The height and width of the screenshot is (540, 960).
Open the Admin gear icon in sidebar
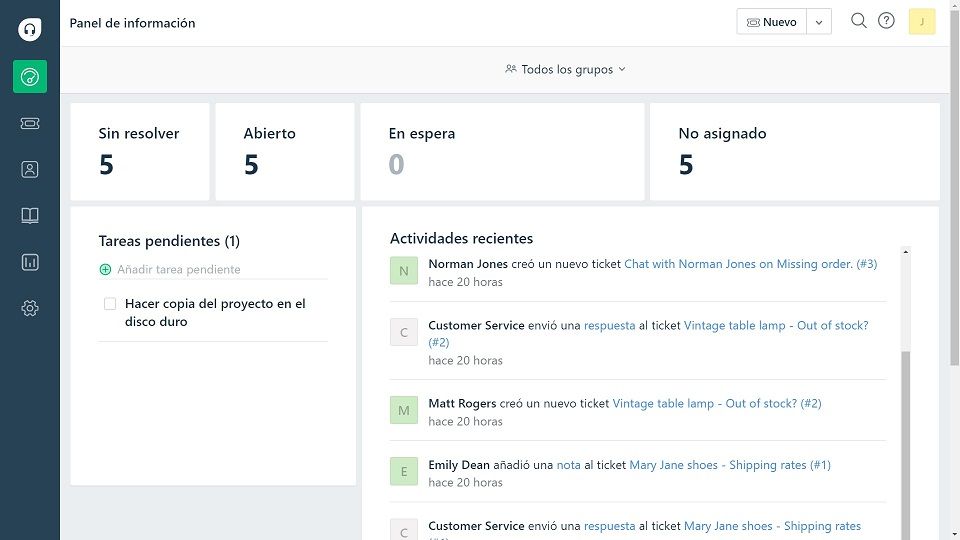tap(29, 308)
